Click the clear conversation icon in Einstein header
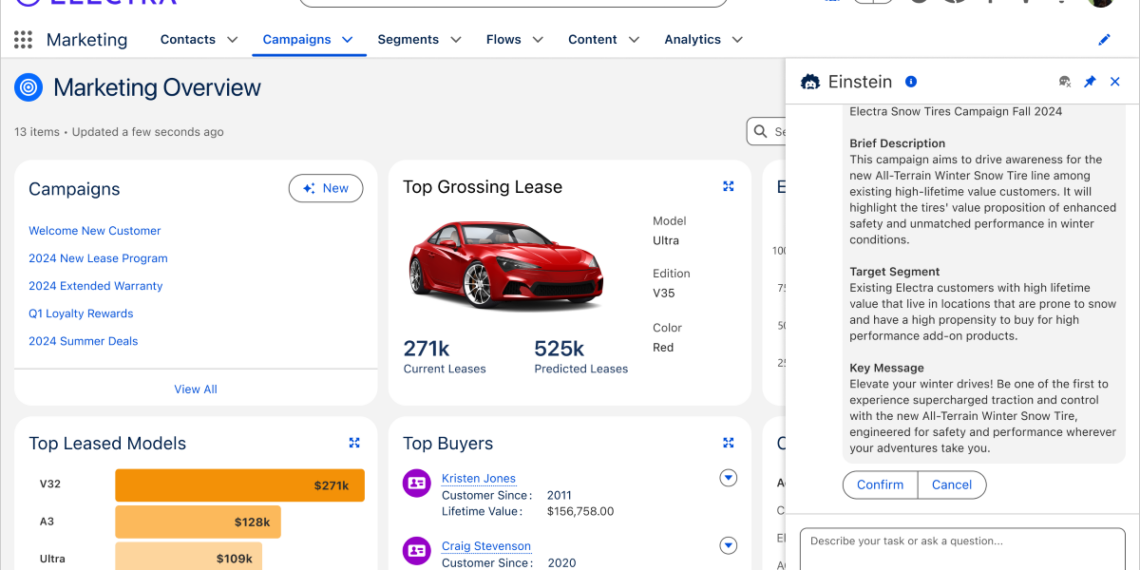Screen dimensions: 1140x570 (x=1065, y=82)
